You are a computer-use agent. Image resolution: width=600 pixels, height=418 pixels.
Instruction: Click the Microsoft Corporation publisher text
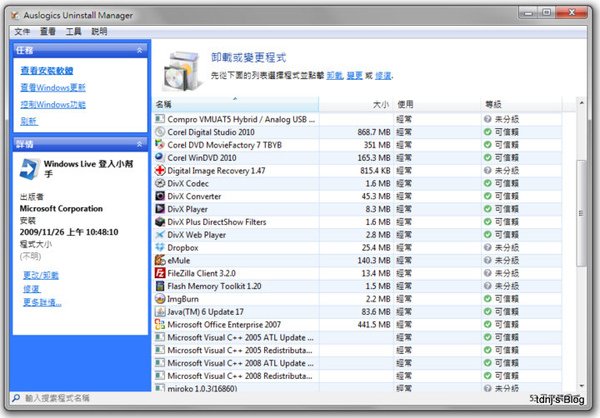point(61,209)
